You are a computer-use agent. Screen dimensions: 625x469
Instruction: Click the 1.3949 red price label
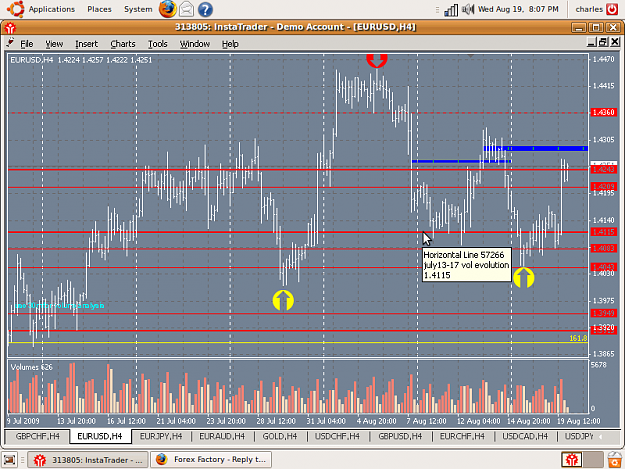[603, 313]
